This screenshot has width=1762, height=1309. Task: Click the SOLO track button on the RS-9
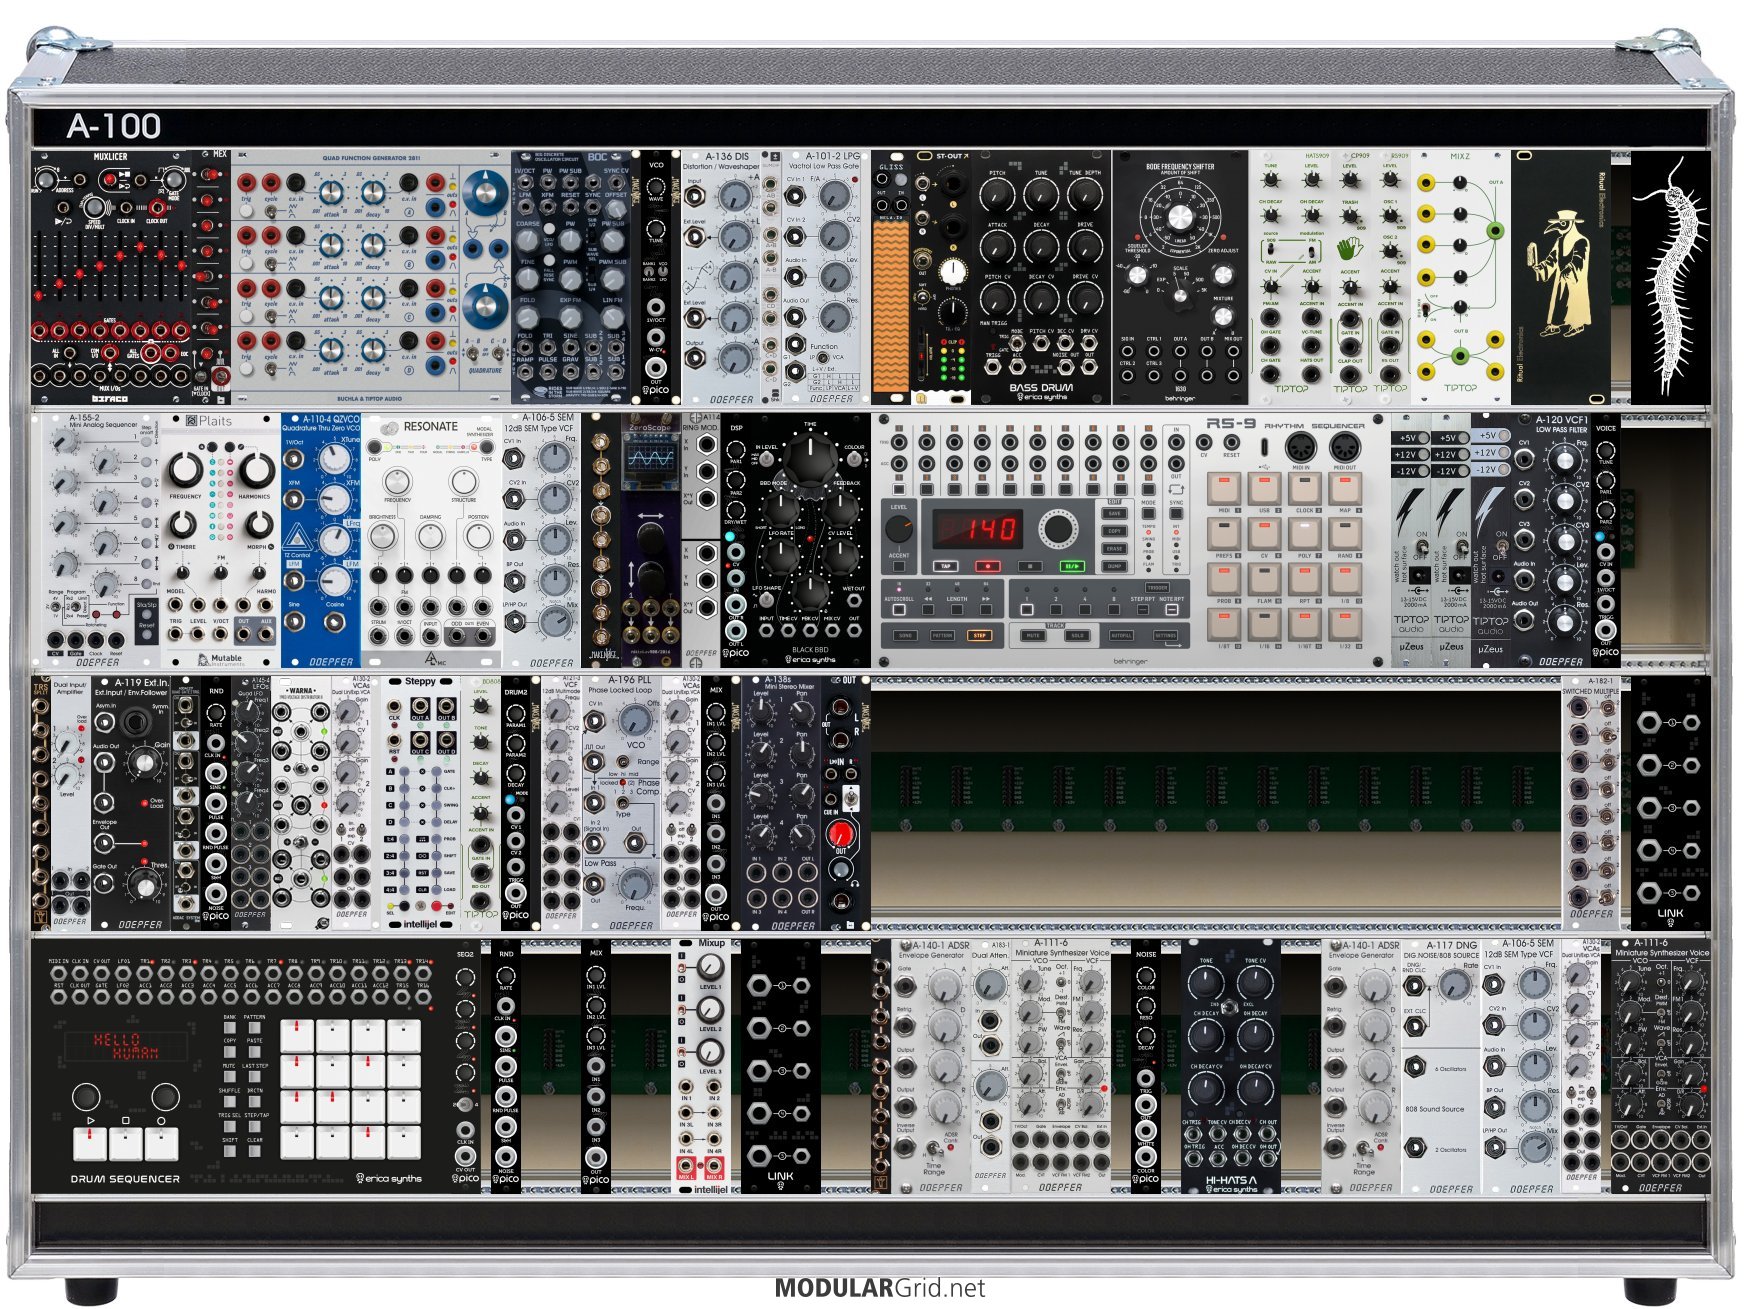(1076, 635)
